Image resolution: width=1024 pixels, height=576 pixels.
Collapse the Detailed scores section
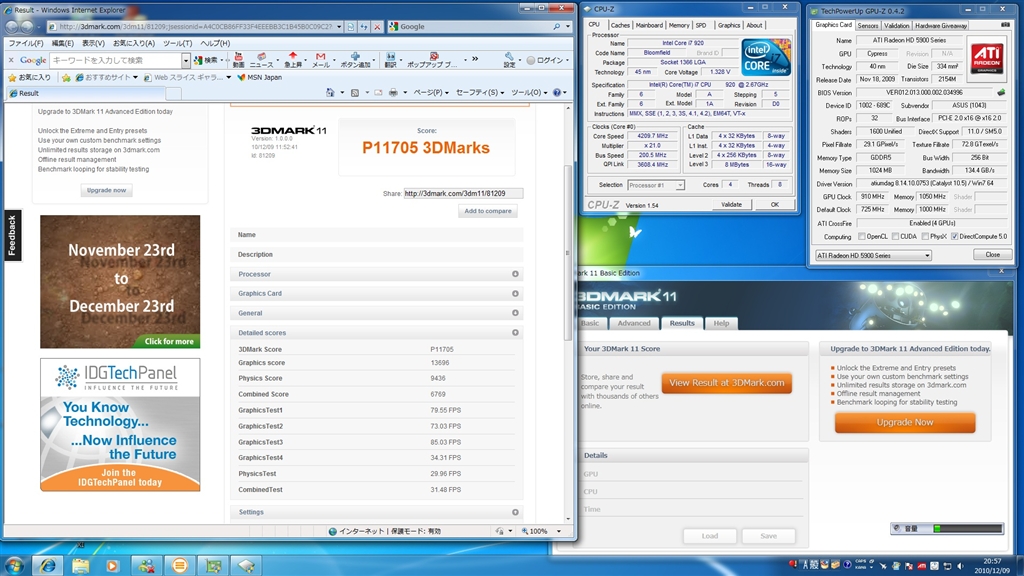tap(515, 333)
